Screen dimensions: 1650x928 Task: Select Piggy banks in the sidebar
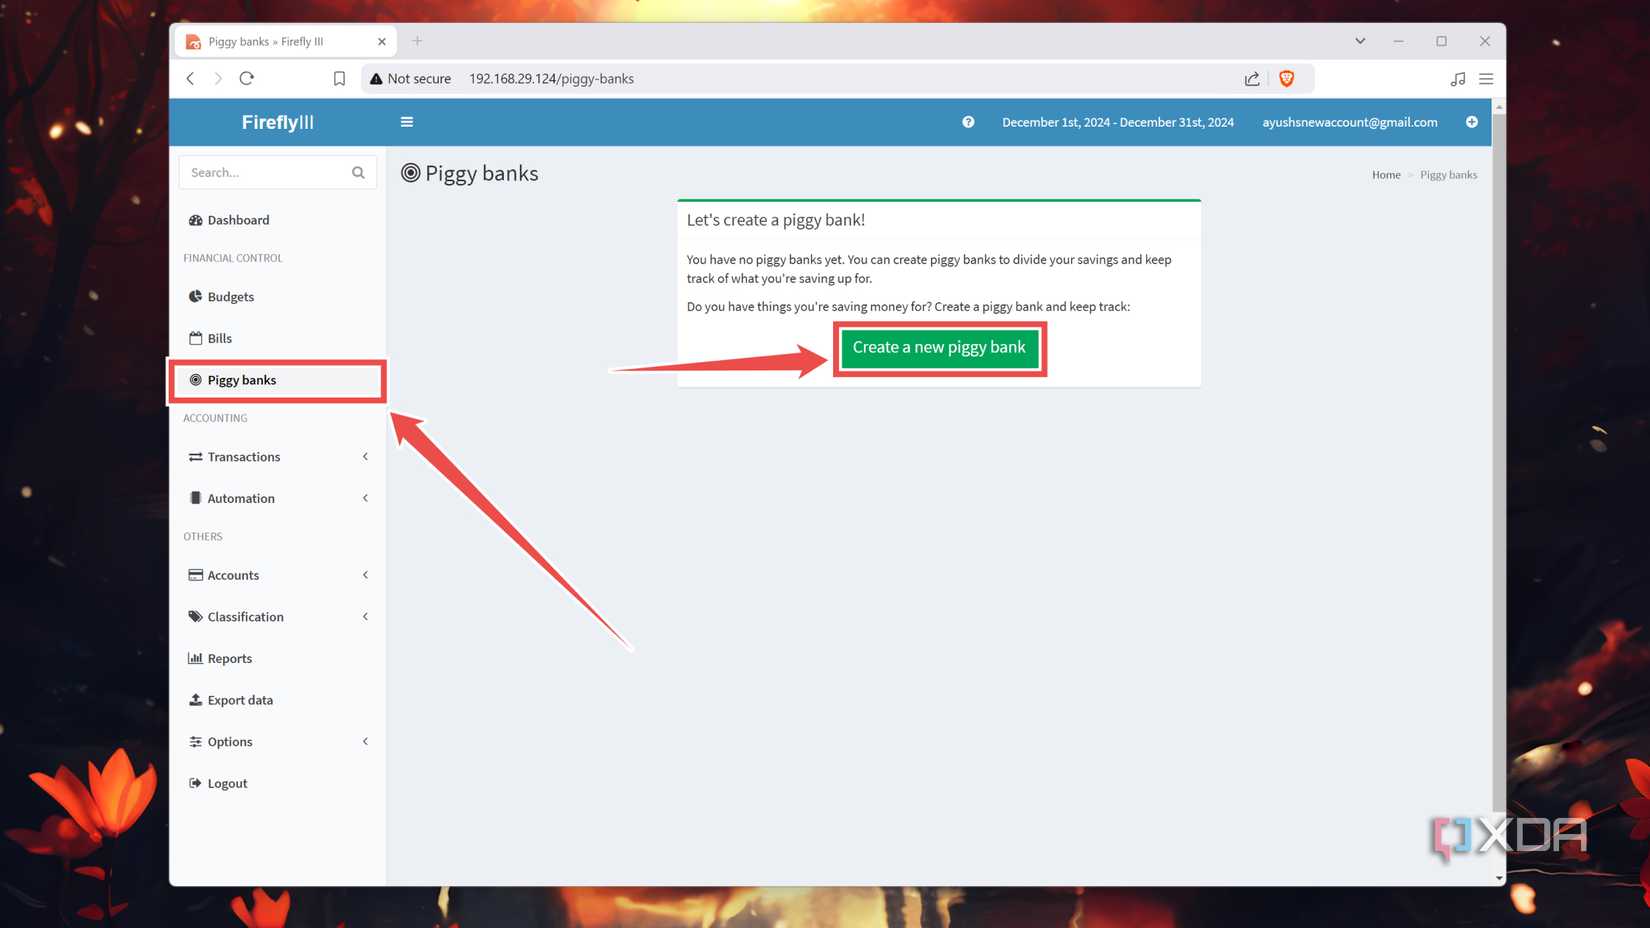277,380
